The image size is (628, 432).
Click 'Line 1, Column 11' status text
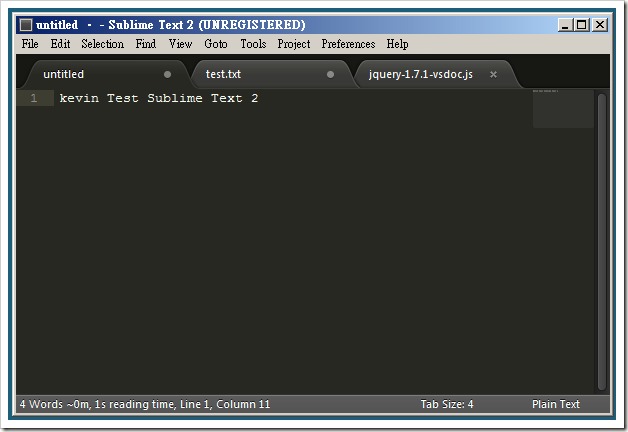[x=225, y=404]
